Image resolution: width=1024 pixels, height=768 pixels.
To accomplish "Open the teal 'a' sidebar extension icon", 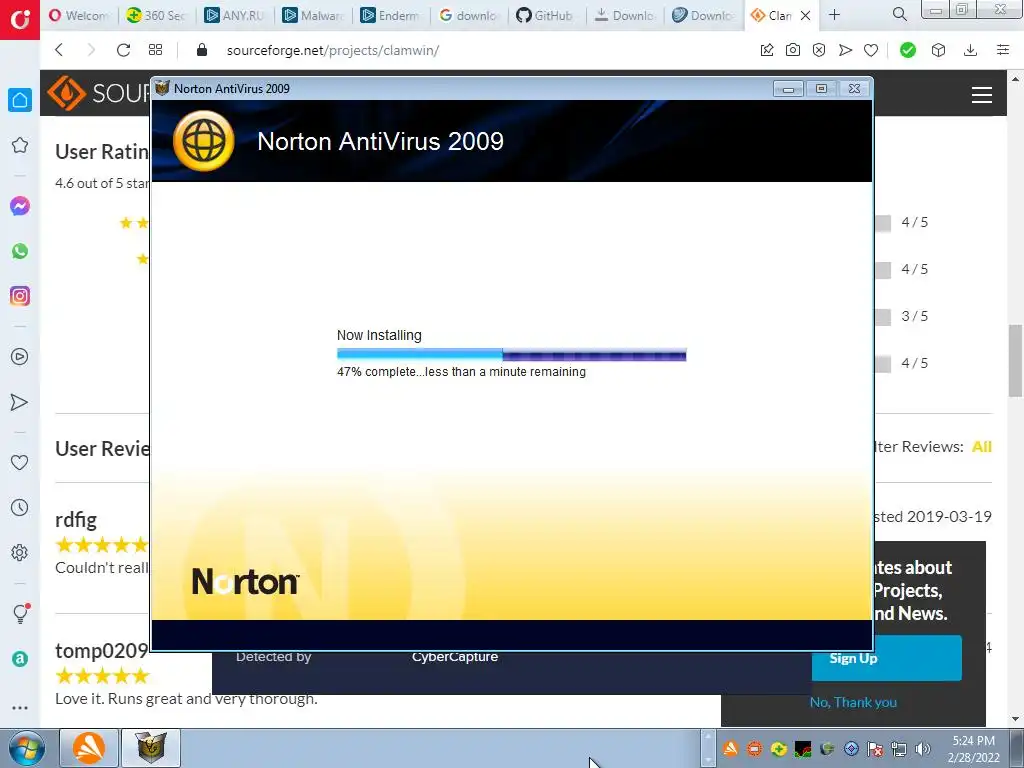I will (x=20, y=659).
